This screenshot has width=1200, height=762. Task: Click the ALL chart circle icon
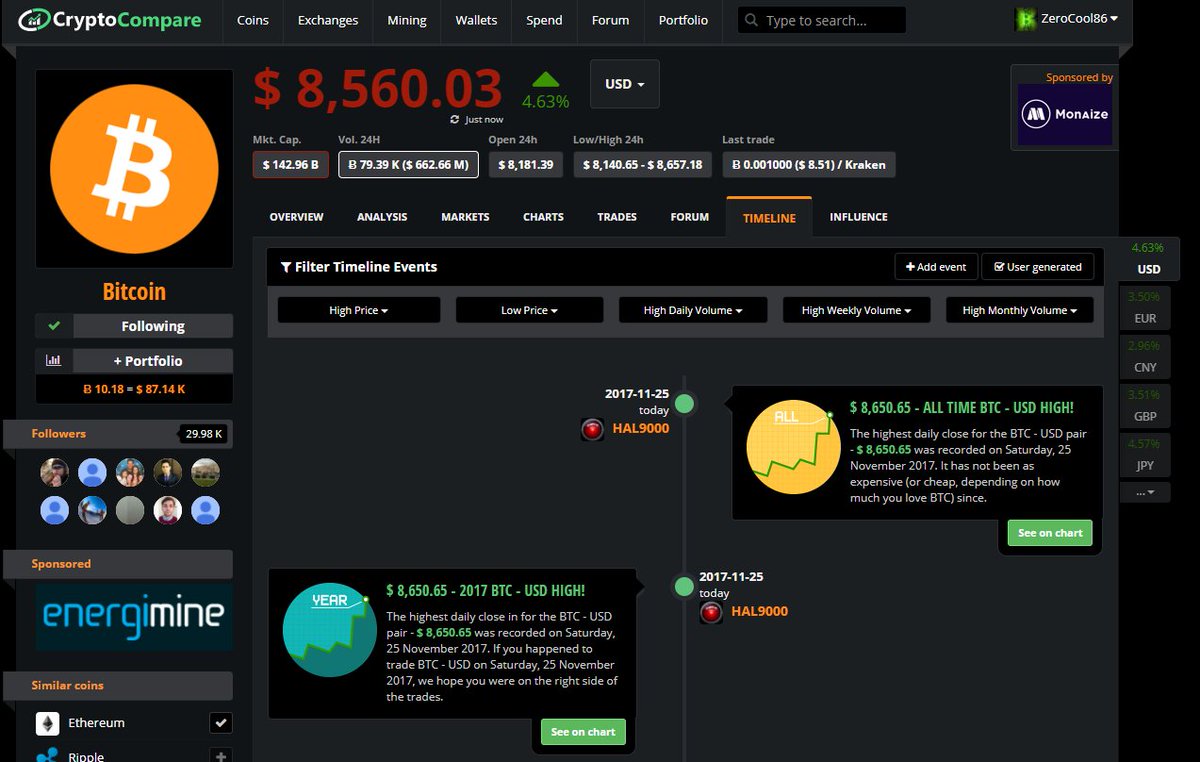(794, 447)
